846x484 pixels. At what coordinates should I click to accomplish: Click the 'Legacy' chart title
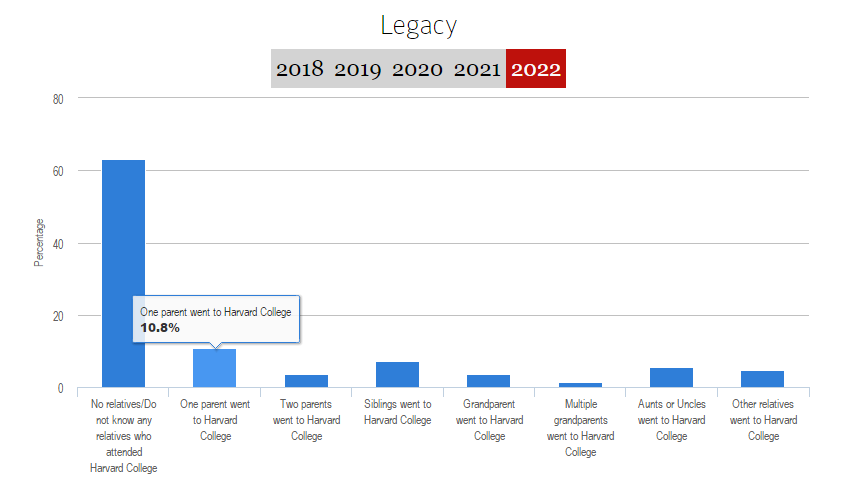[x=418, y=25]
